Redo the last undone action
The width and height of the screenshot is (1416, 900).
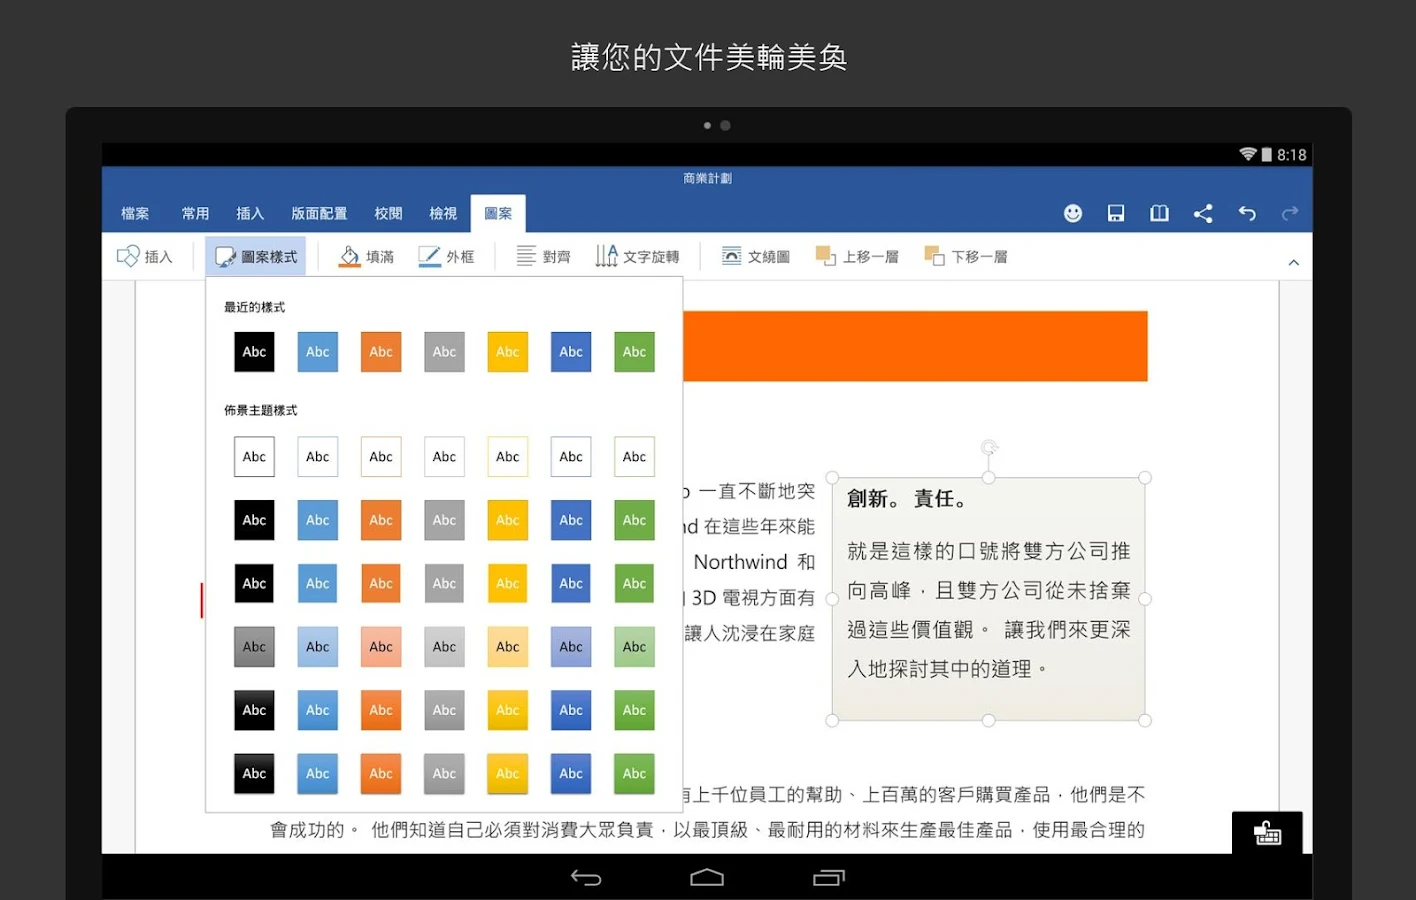(x=1289, y=213)
